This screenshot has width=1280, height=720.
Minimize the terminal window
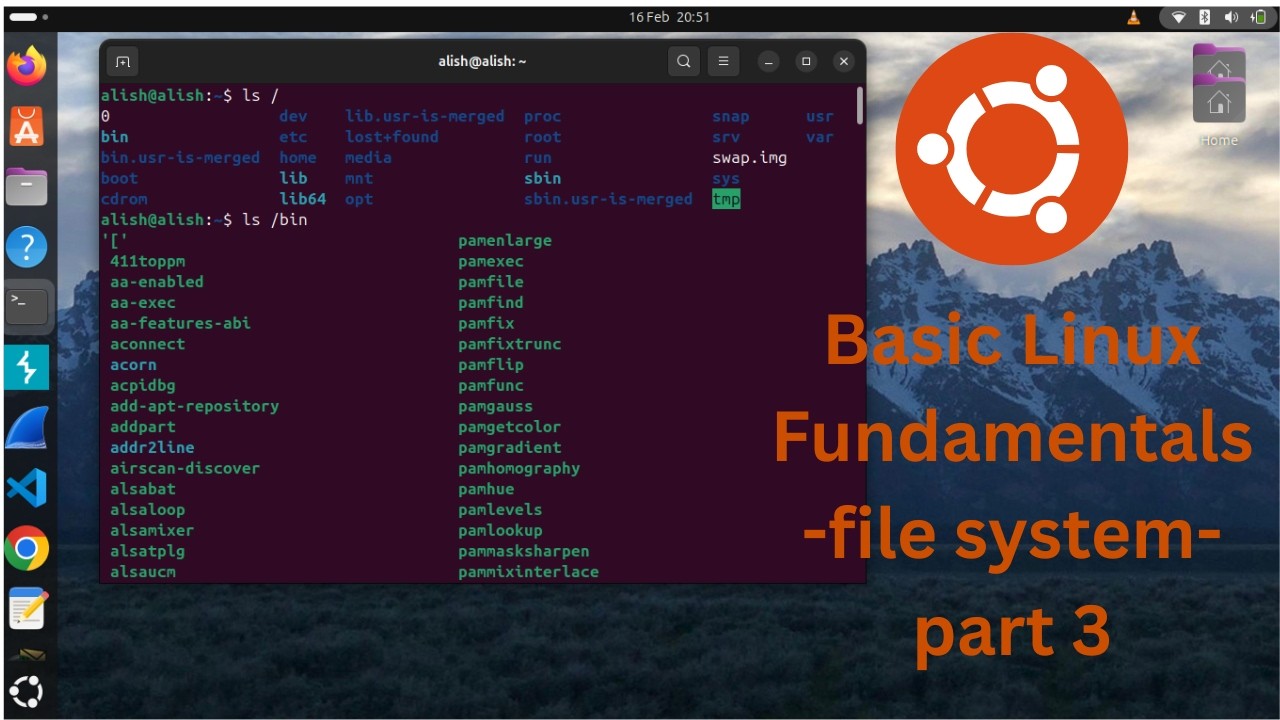click(768, 61)
